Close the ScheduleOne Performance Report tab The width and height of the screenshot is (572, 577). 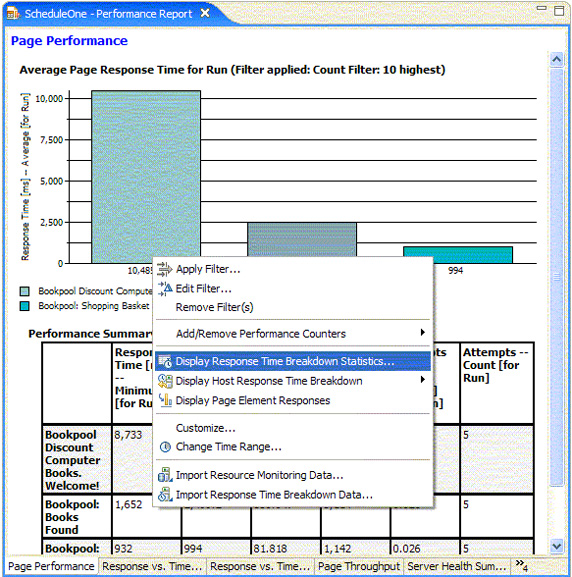[205, 14]
